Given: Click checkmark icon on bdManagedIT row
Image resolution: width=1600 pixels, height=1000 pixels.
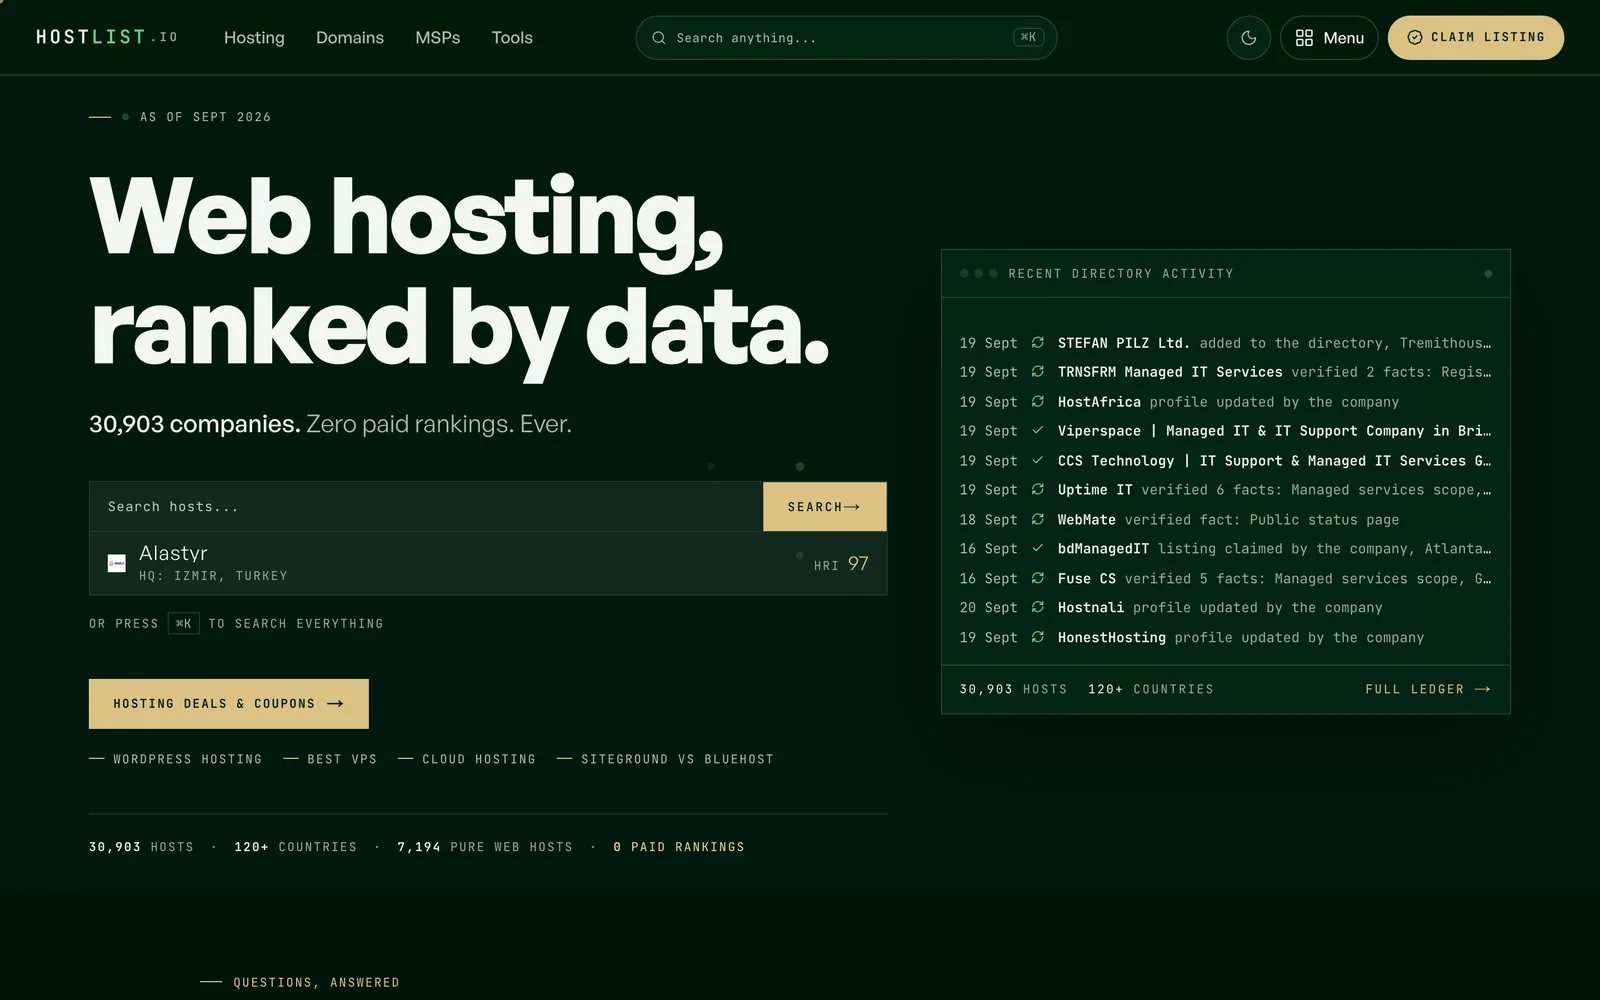Looking at the screenshot, I should point(1038,549).
